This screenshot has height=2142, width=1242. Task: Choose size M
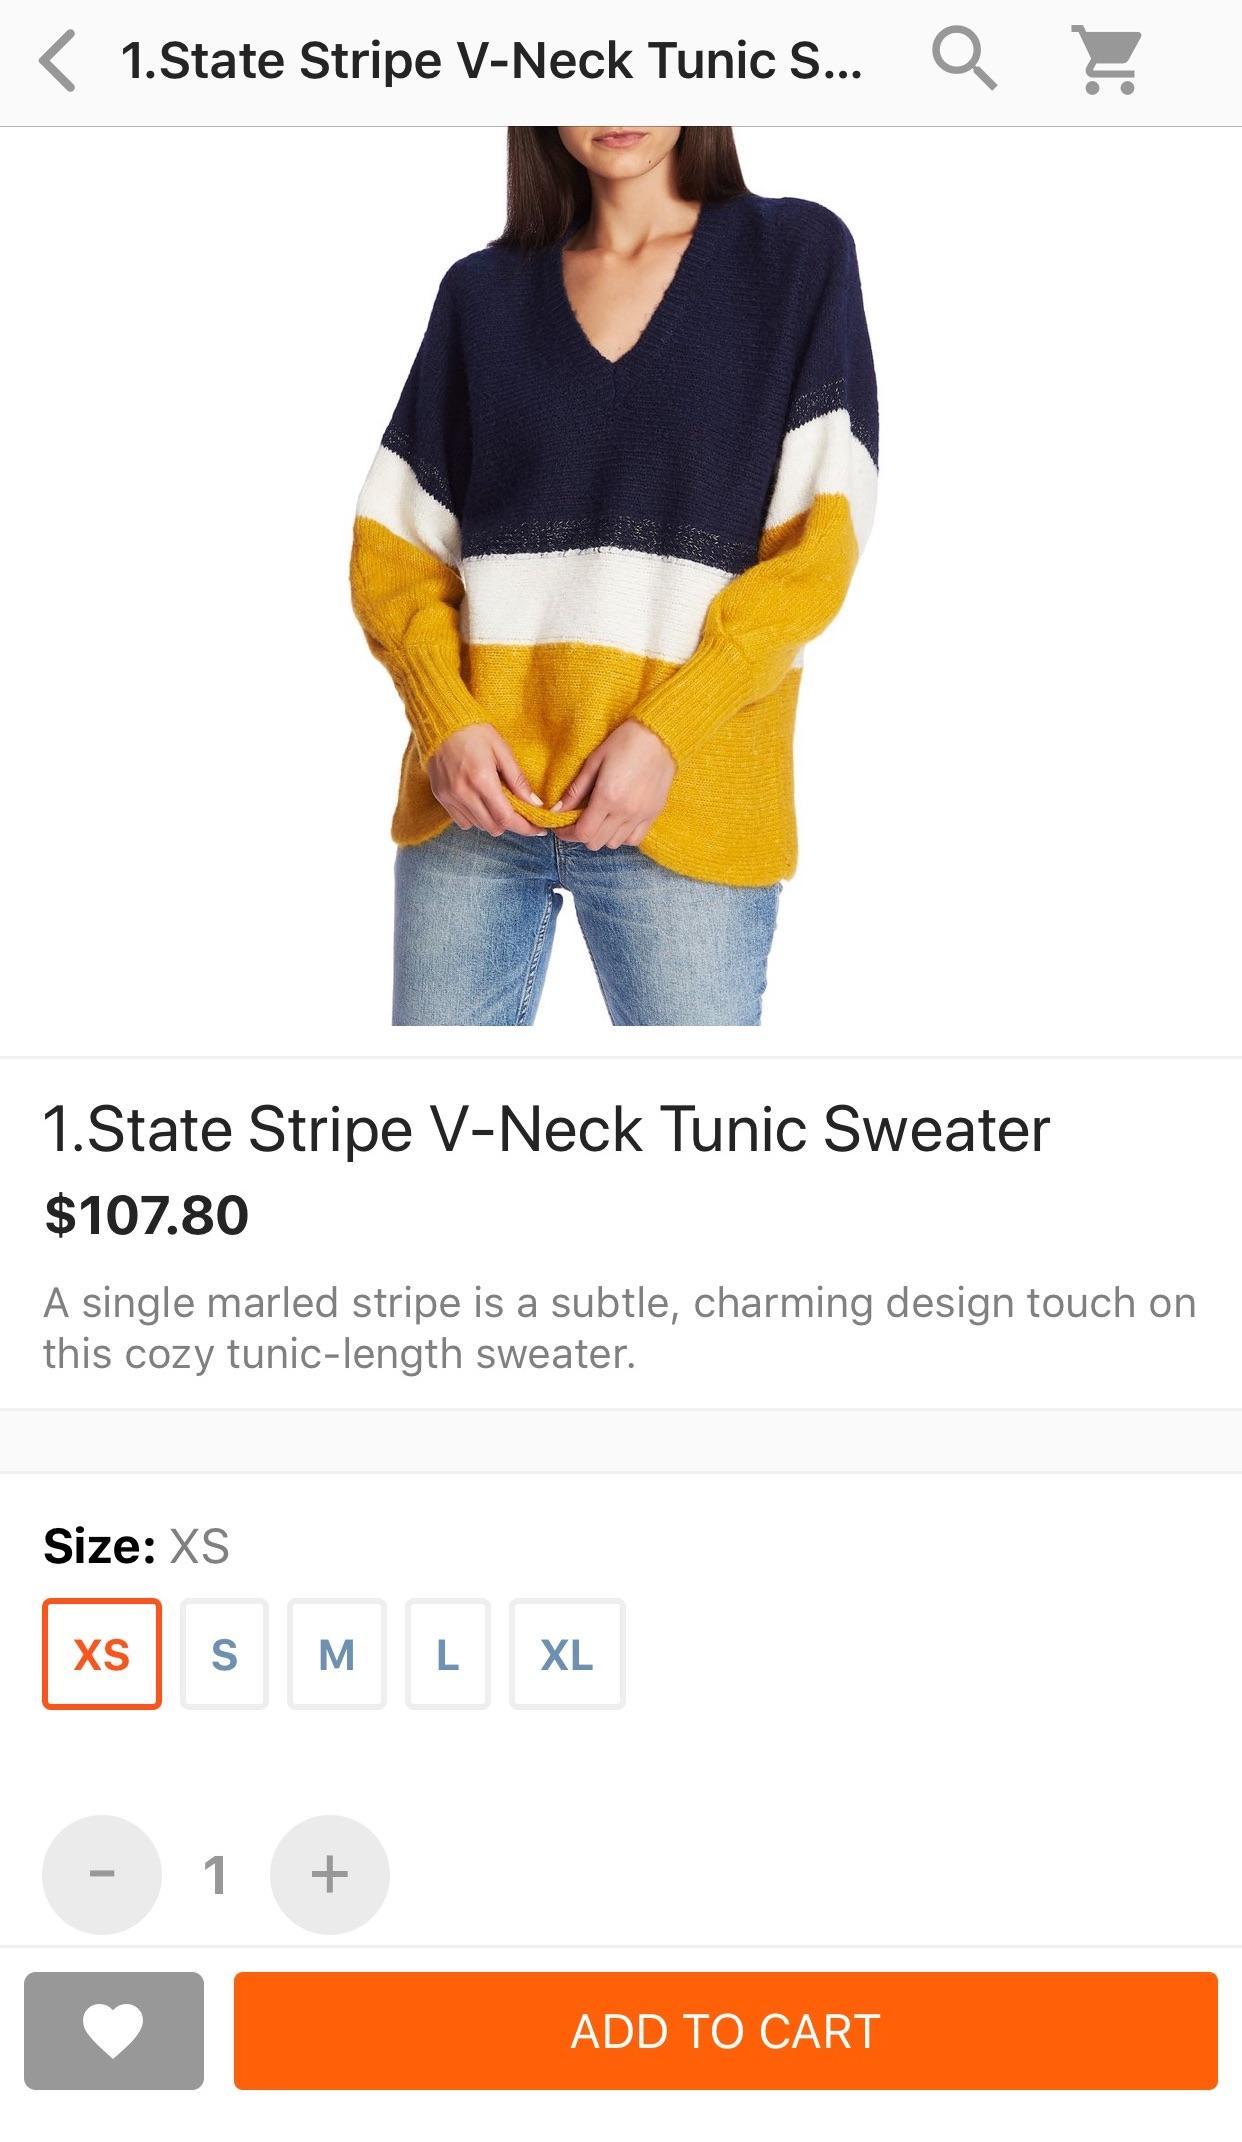click(337, 1654)
